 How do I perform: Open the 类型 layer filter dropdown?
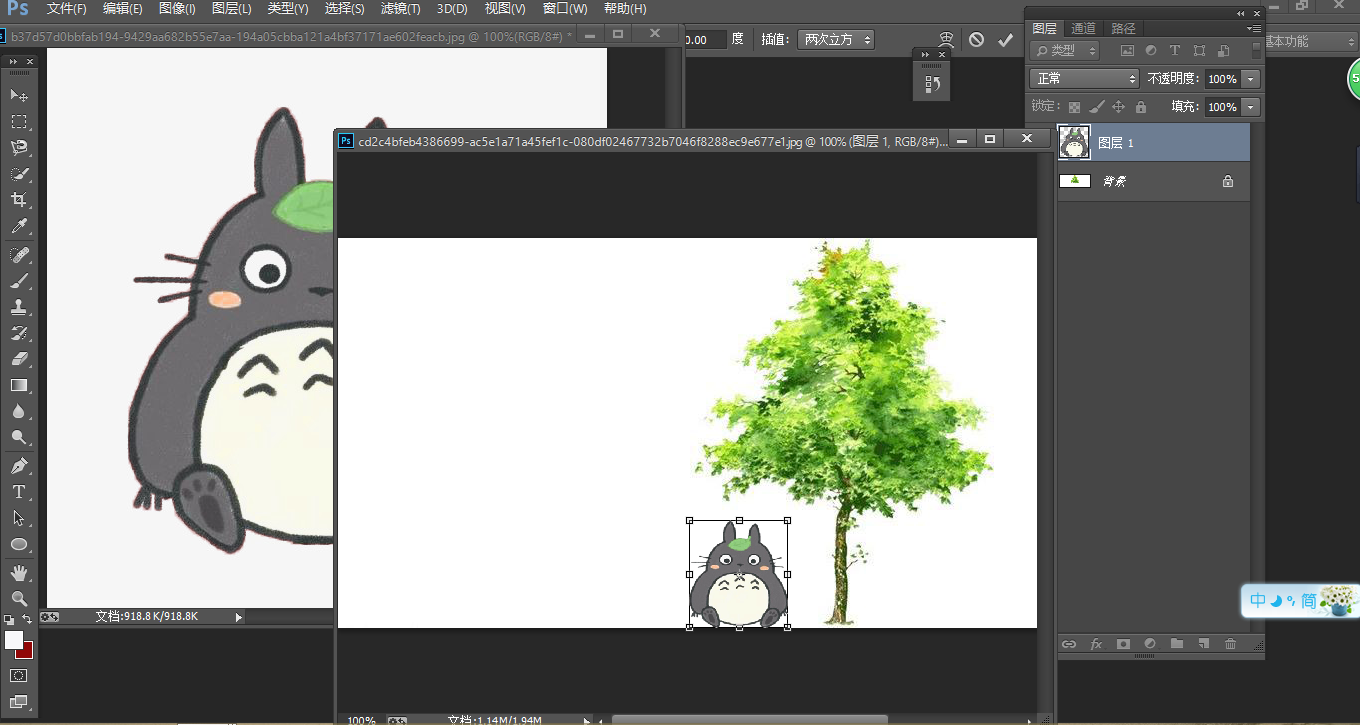[1065, 50]
